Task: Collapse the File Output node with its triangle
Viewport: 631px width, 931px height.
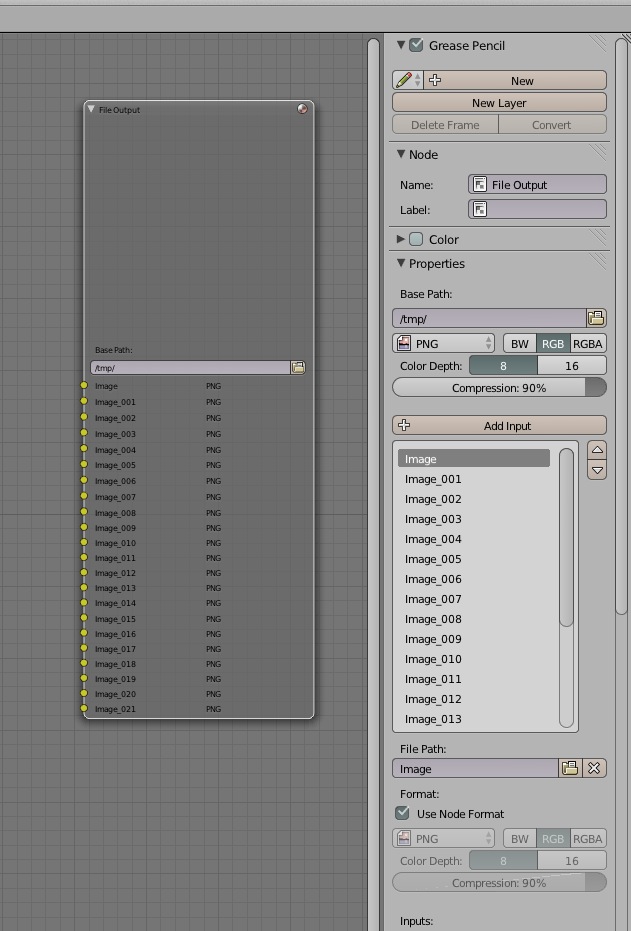Action: pos(91,109)
